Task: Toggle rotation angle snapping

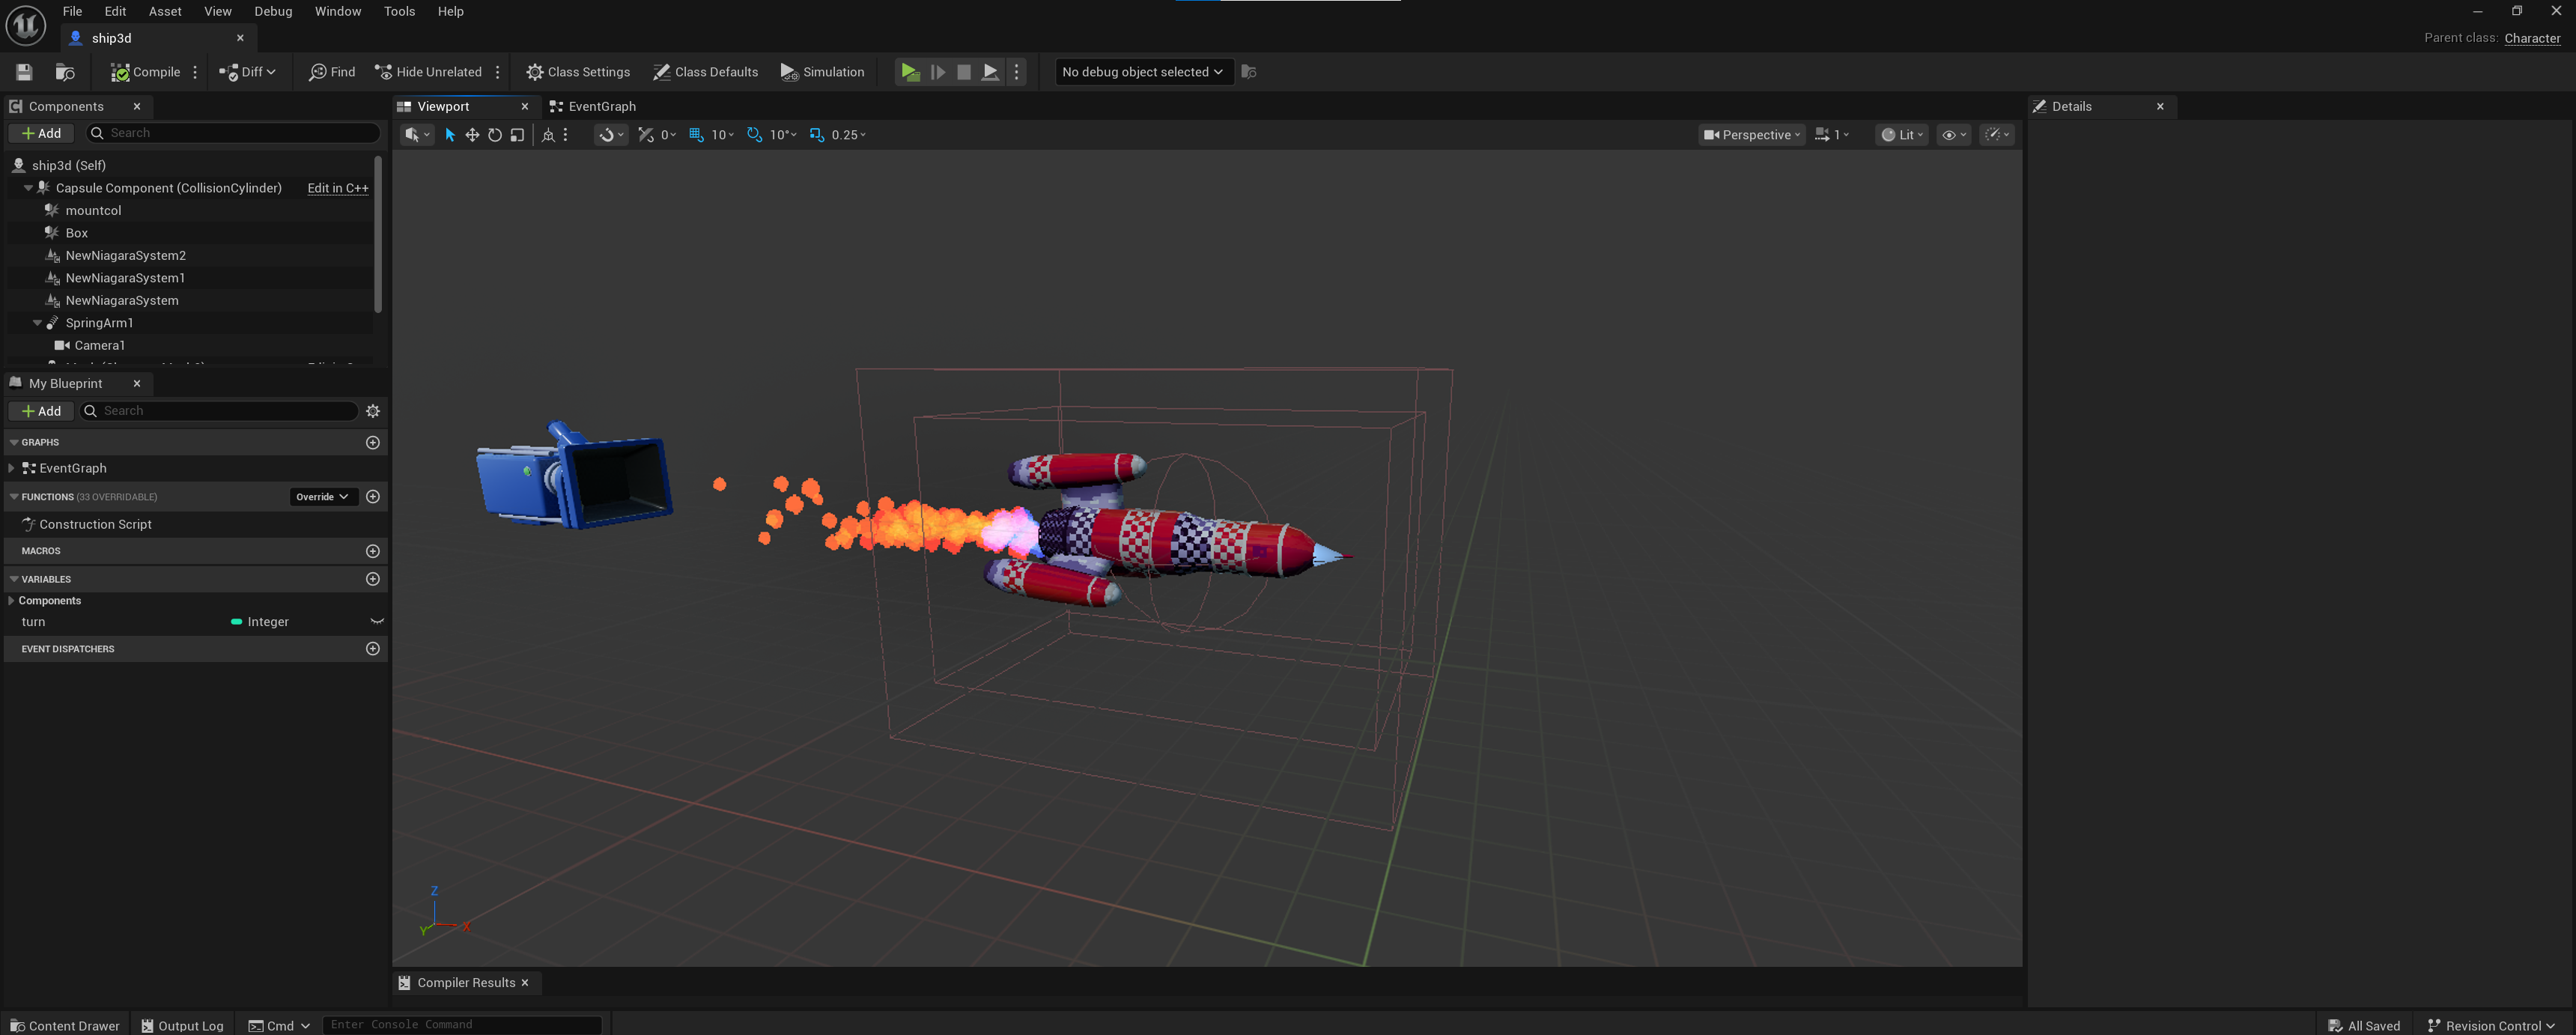Action: click(x=755, y=135)
